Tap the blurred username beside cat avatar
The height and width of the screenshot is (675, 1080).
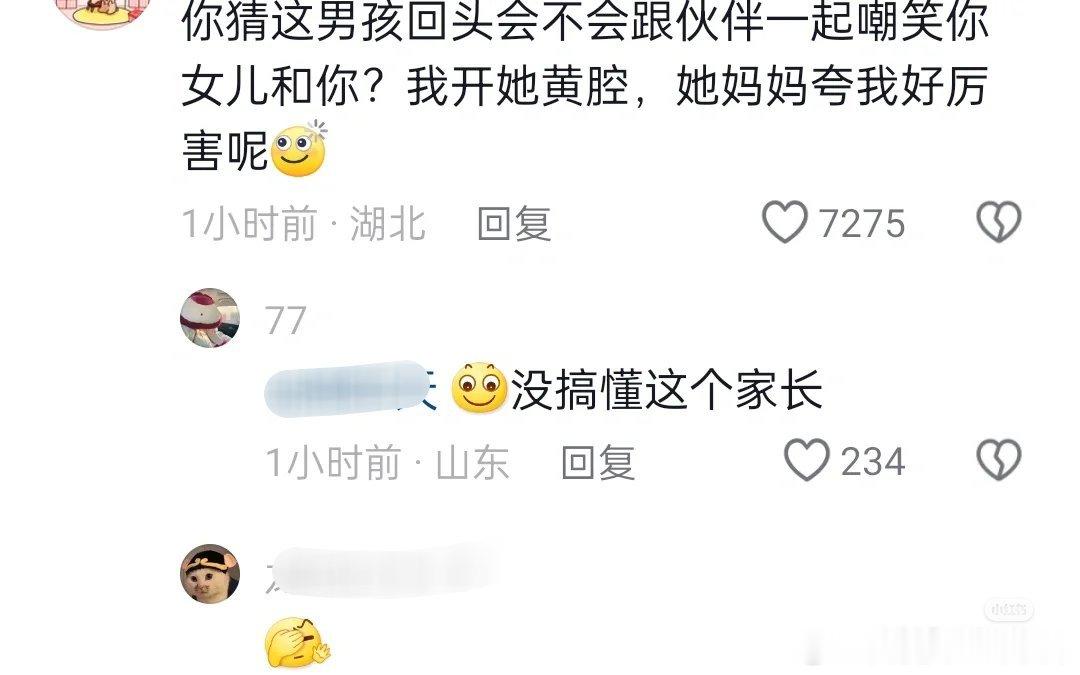point(381,573)
